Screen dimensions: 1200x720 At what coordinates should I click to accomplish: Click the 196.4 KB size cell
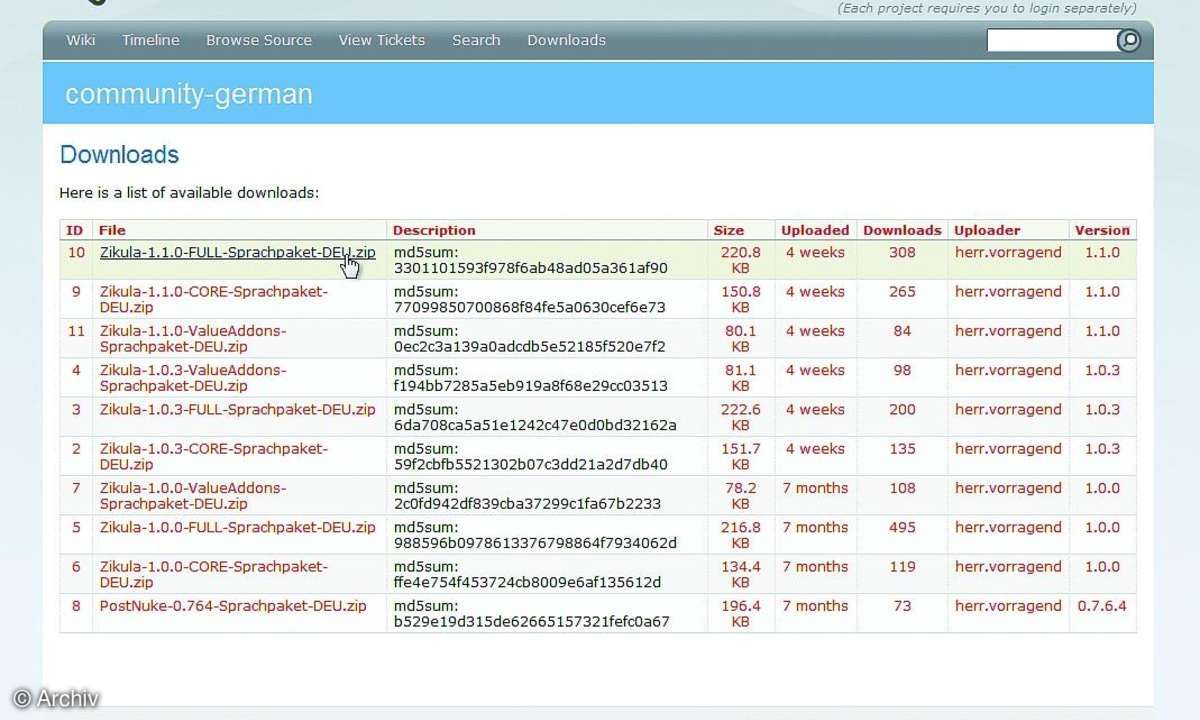(x=740, y=614)
